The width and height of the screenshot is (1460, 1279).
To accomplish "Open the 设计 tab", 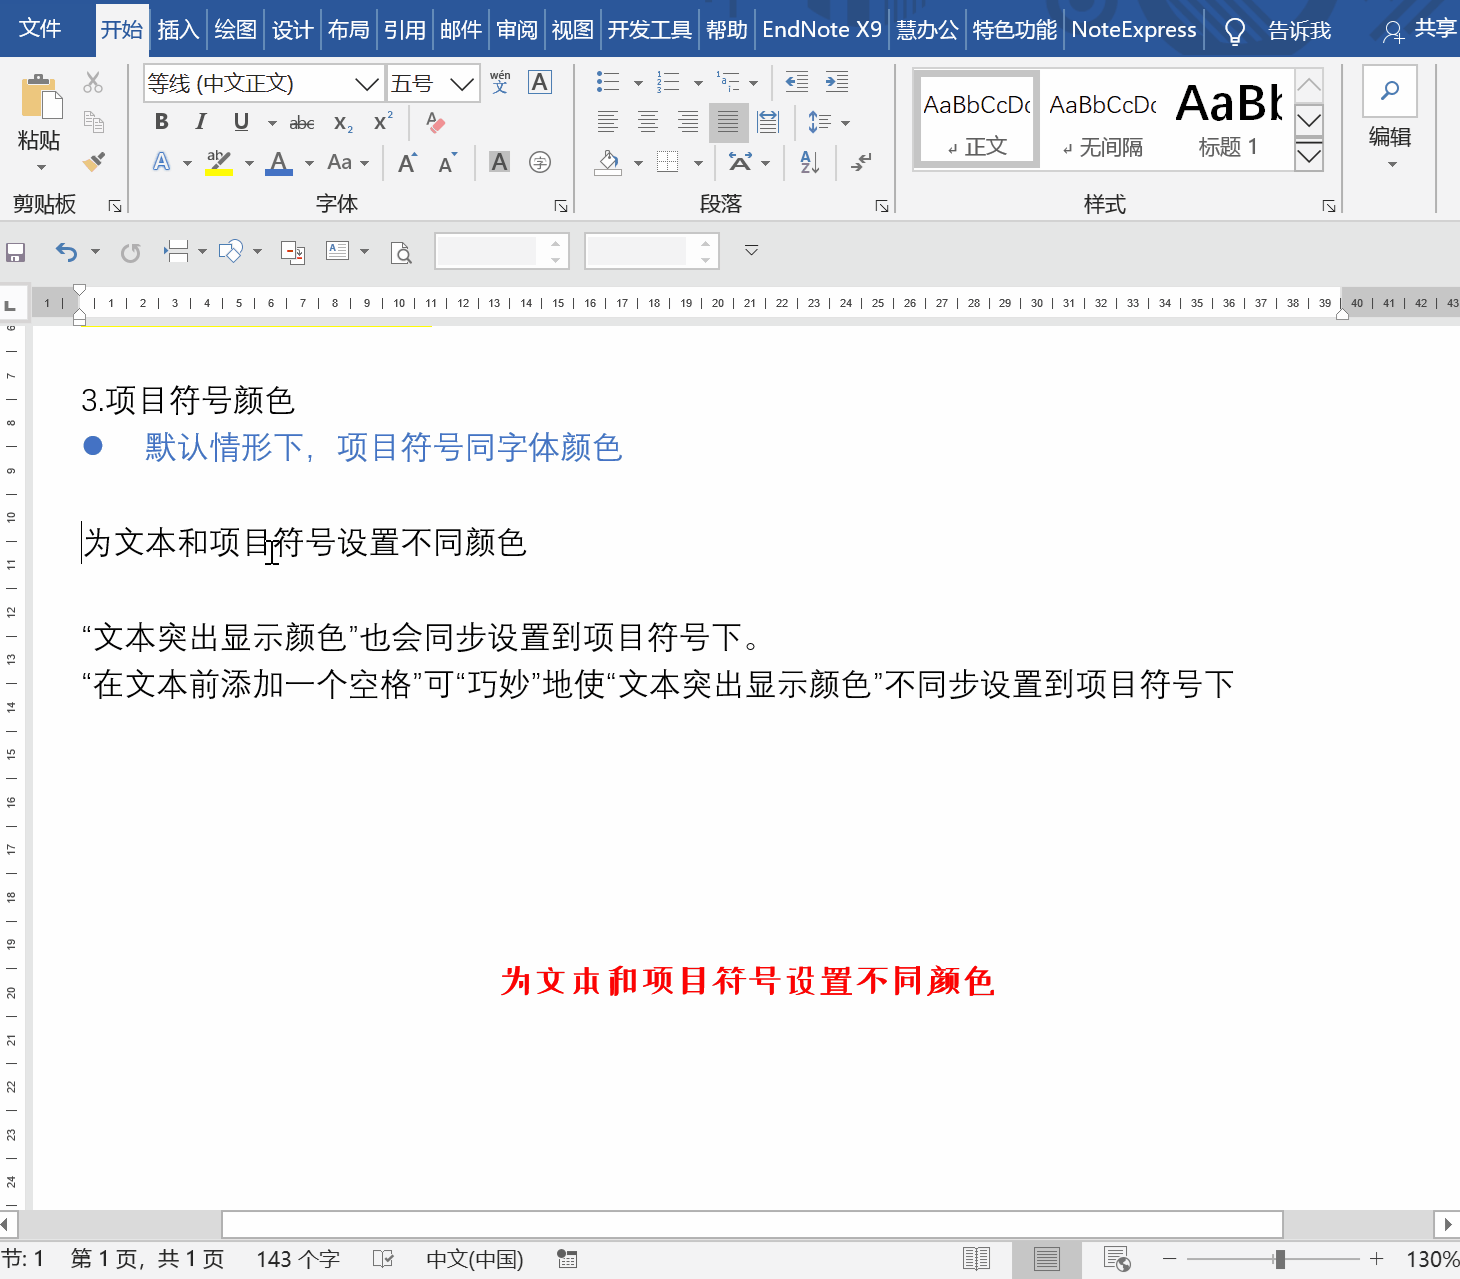I will tap(292, 30).
